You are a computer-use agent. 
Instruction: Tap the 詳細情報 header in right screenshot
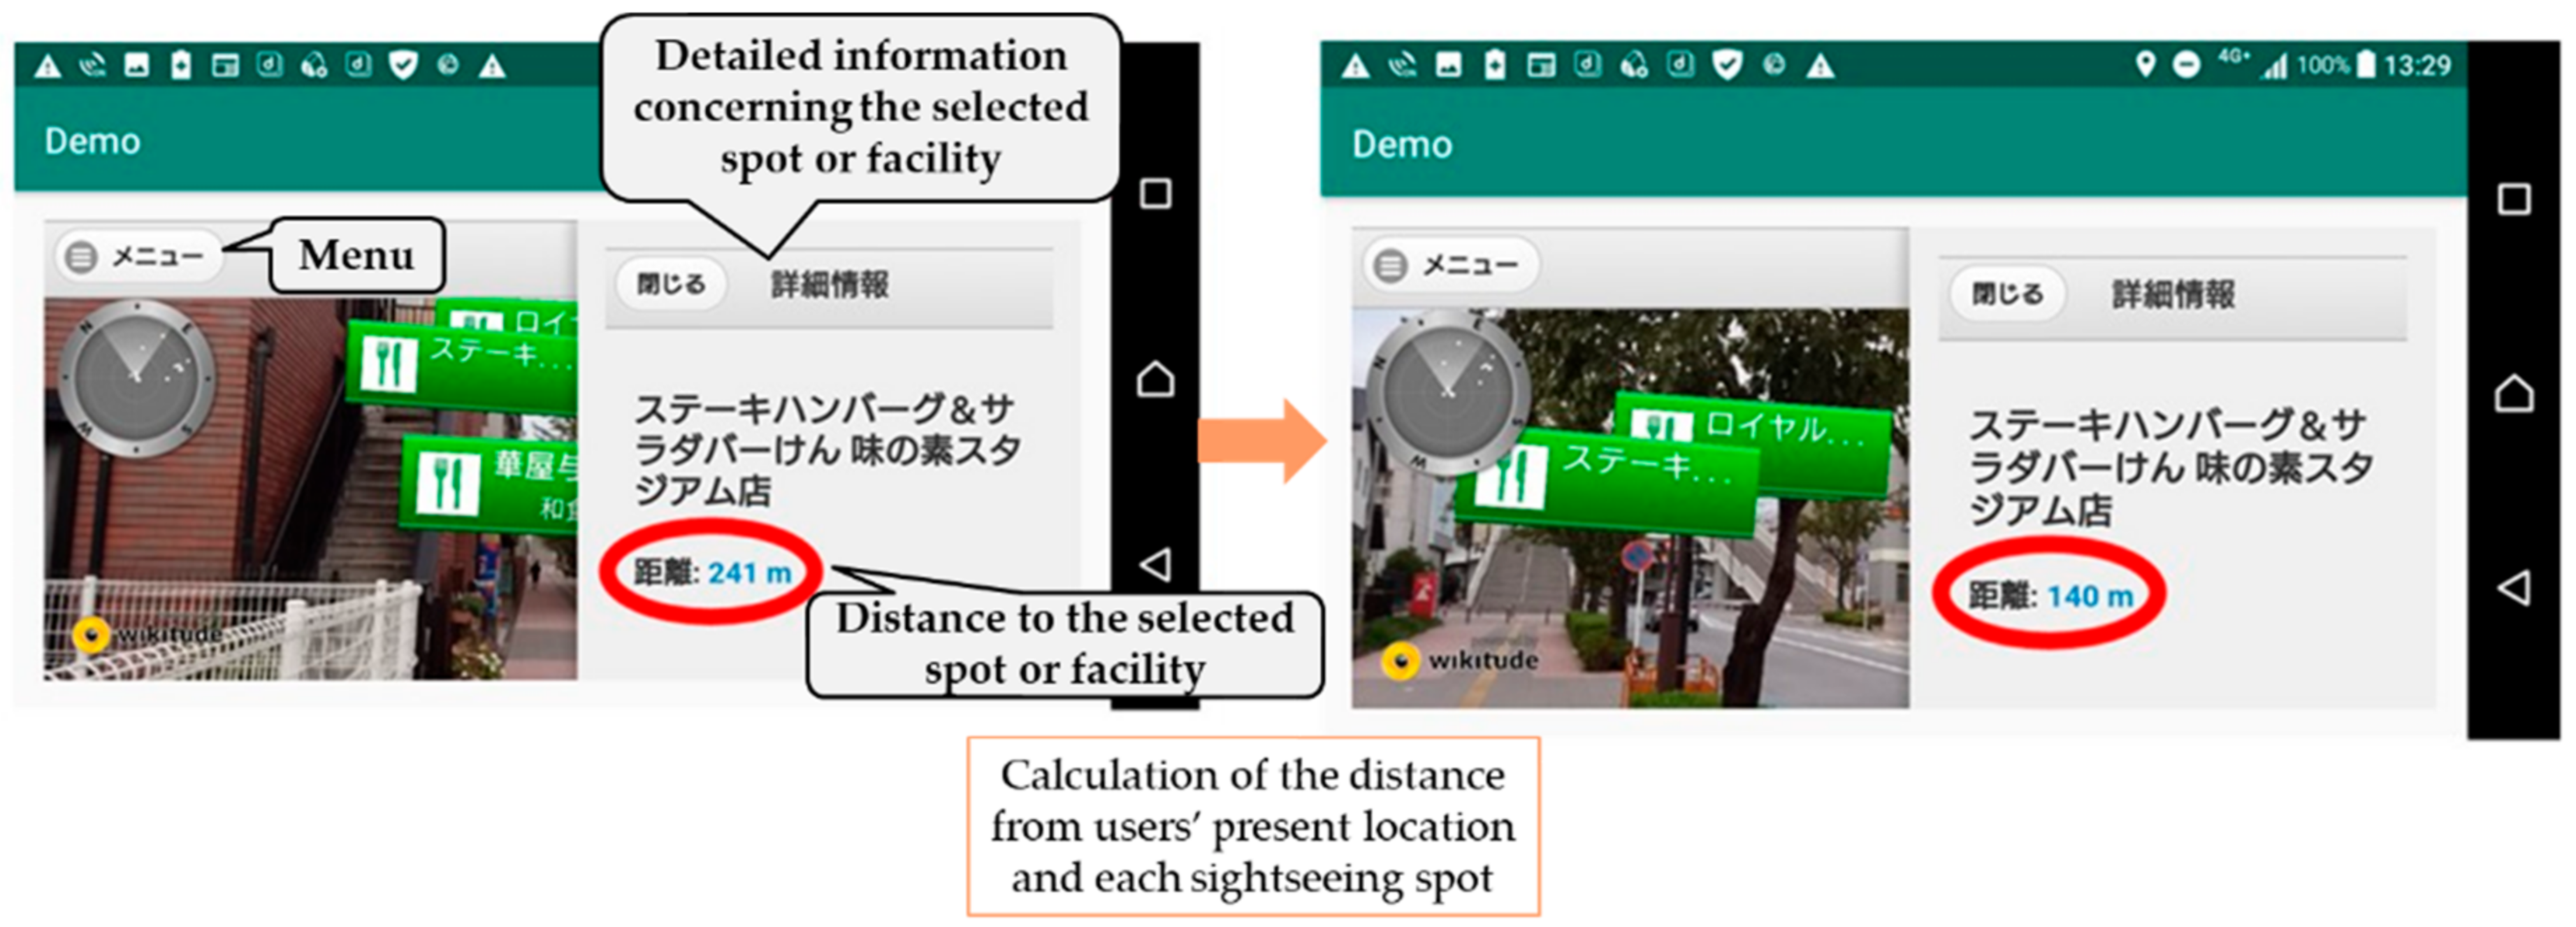2172,295
